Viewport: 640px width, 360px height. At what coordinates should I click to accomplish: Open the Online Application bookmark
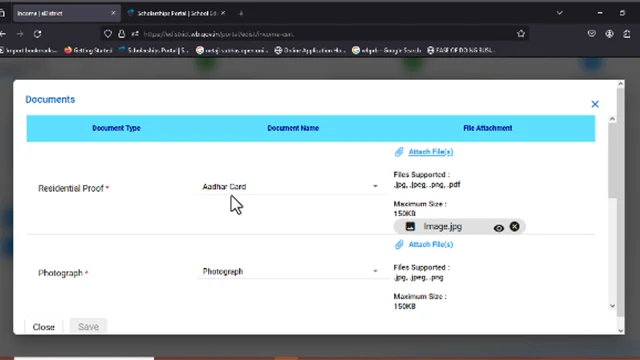pyautogui.click(x=310, y=50)
